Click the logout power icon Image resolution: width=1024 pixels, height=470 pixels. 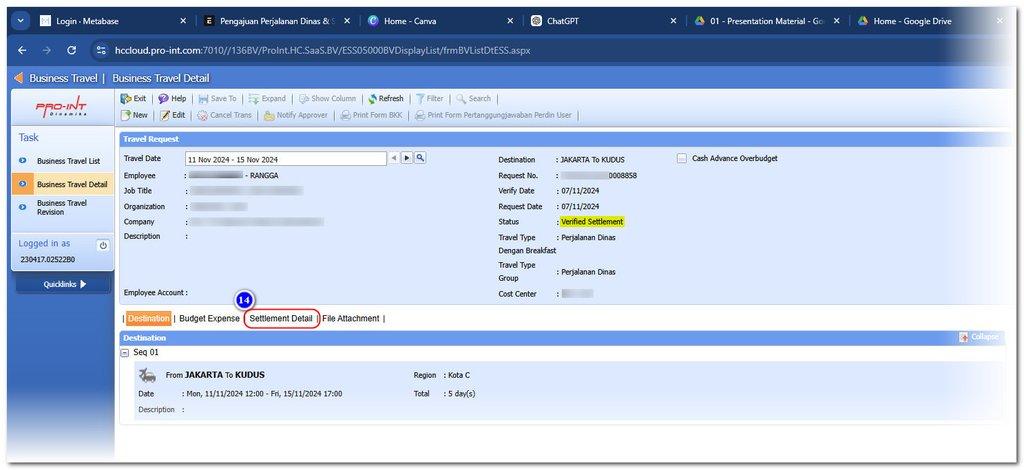(103, 246)
